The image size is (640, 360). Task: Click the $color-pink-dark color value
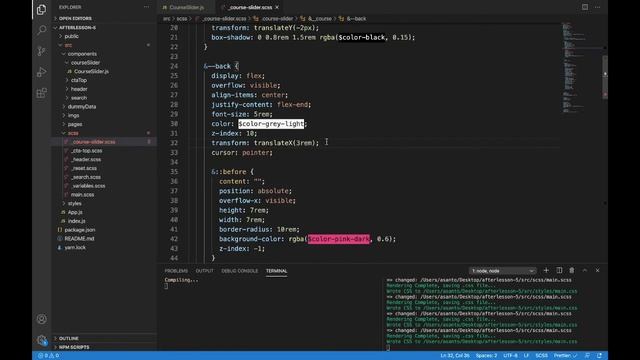(x=339, y=239)
